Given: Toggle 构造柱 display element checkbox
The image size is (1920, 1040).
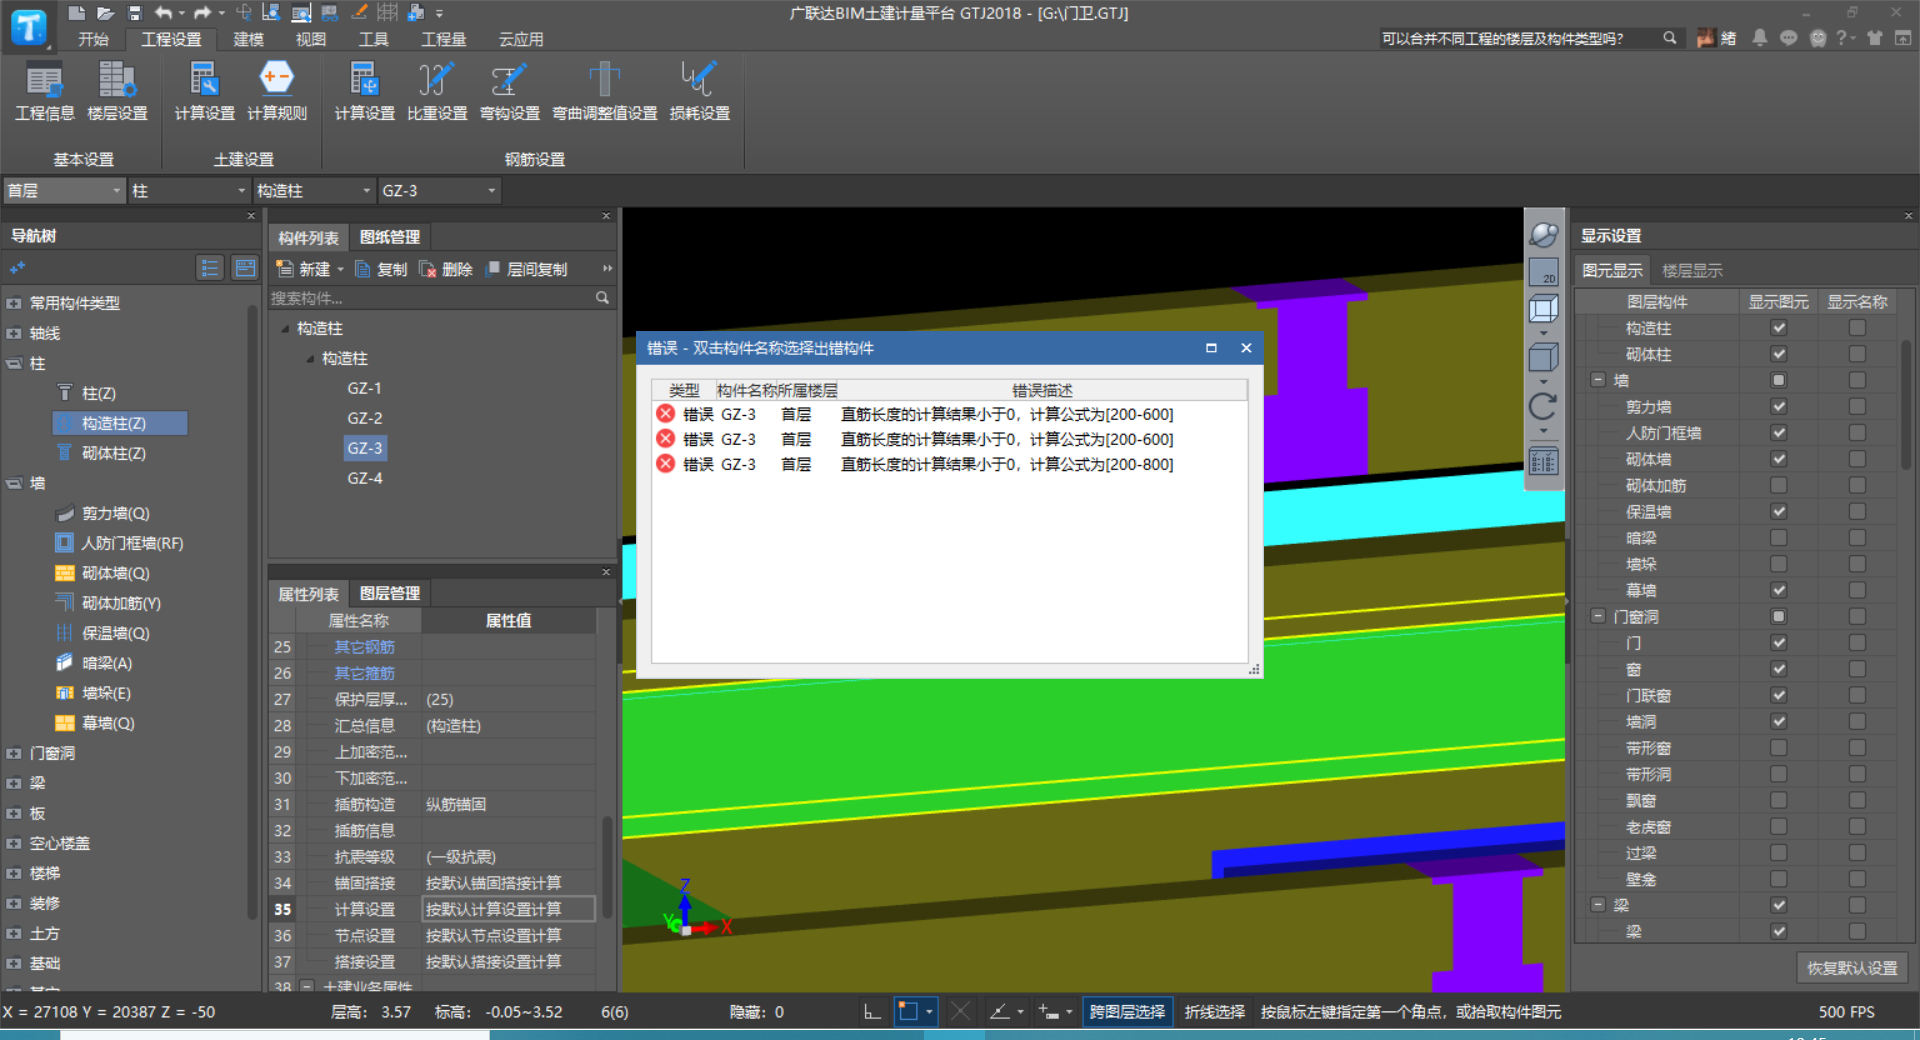Looking at the screenshot, I should coord(1778,328).
